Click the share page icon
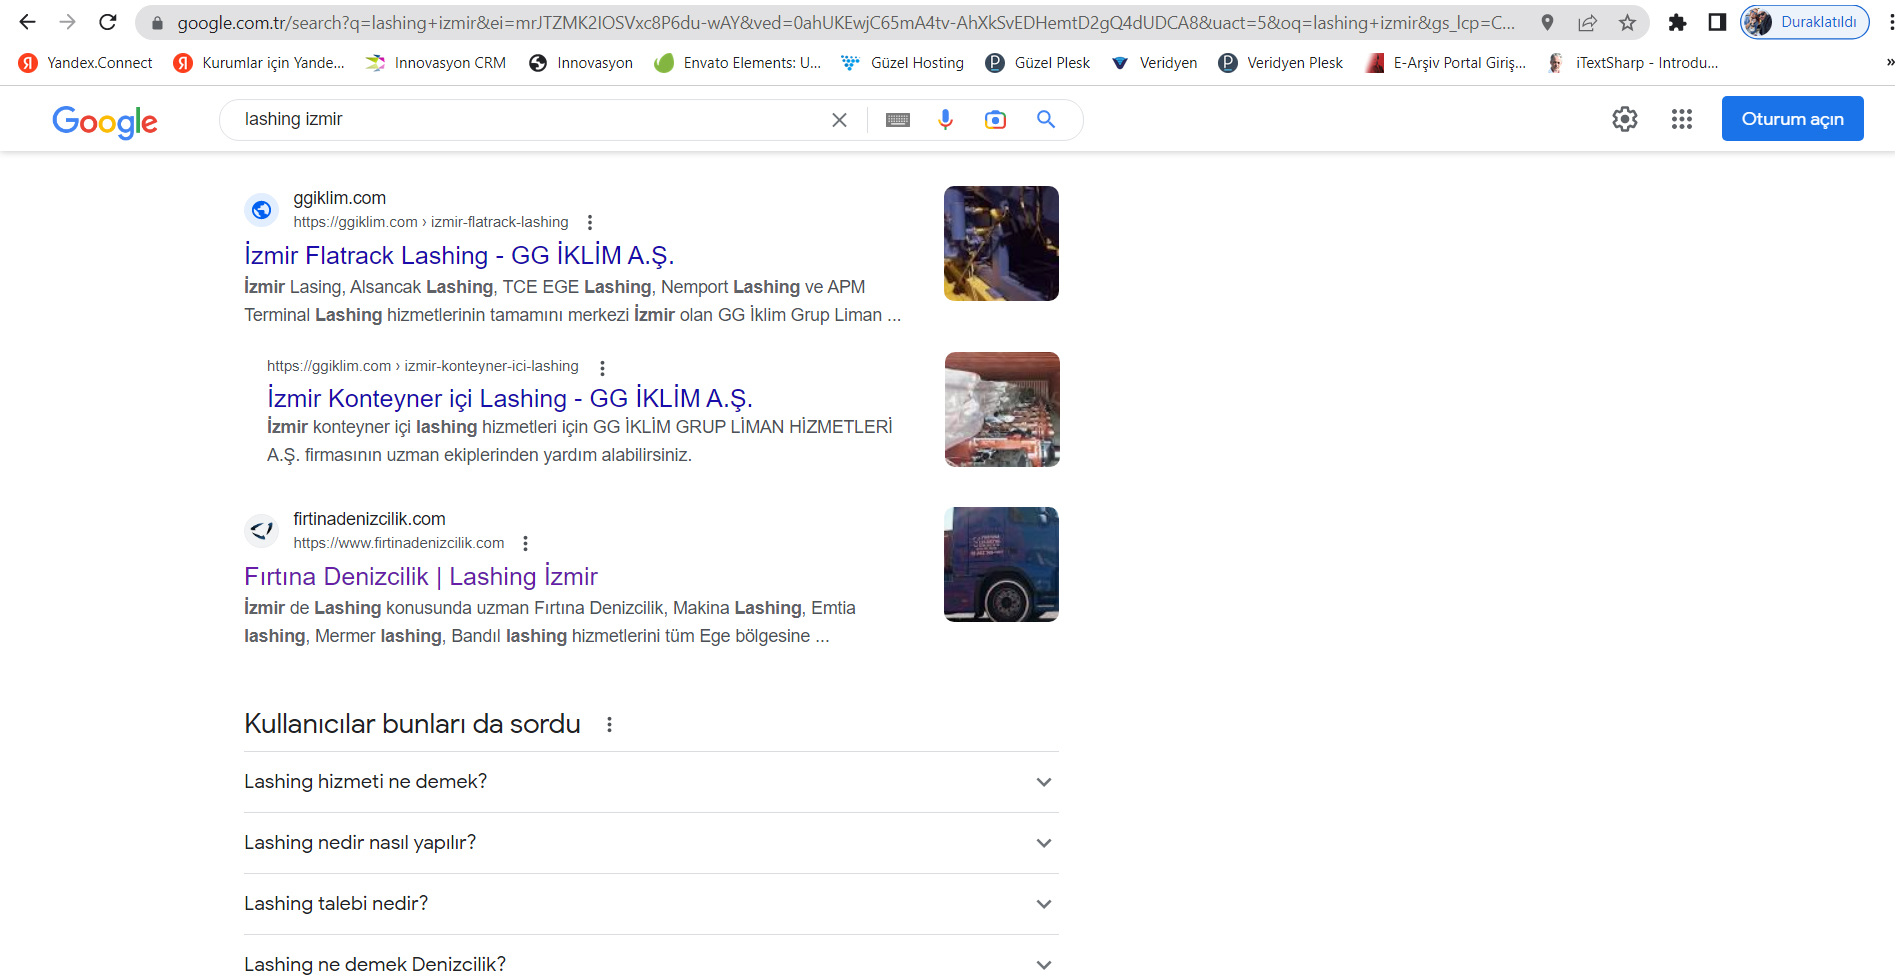This screenshot has width=1895, height=979. point(1587,22)
